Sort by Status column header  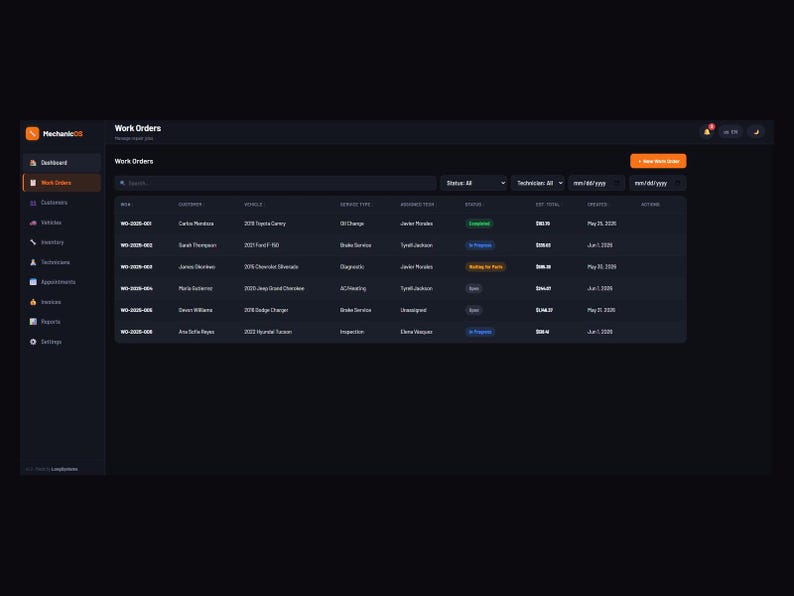pos(473,205)
